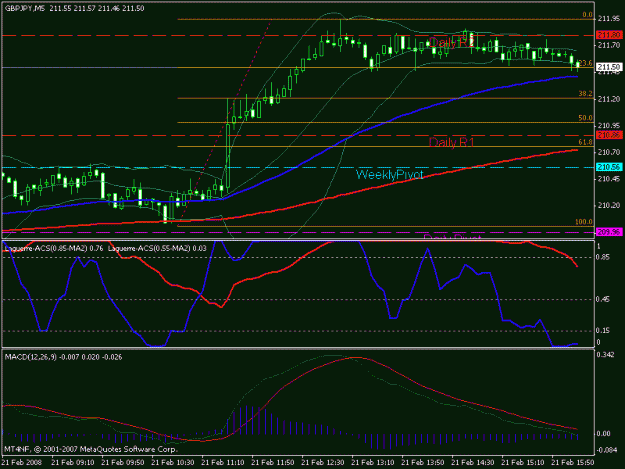Click the 0.342 MACD scale value

(606, 355)
